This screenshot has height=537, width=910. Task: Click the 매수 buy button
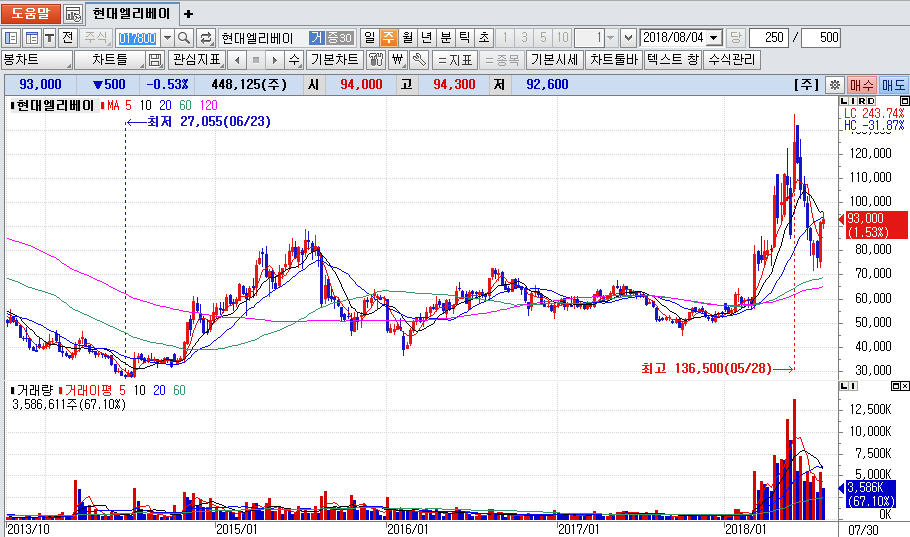tap(861, 85)
